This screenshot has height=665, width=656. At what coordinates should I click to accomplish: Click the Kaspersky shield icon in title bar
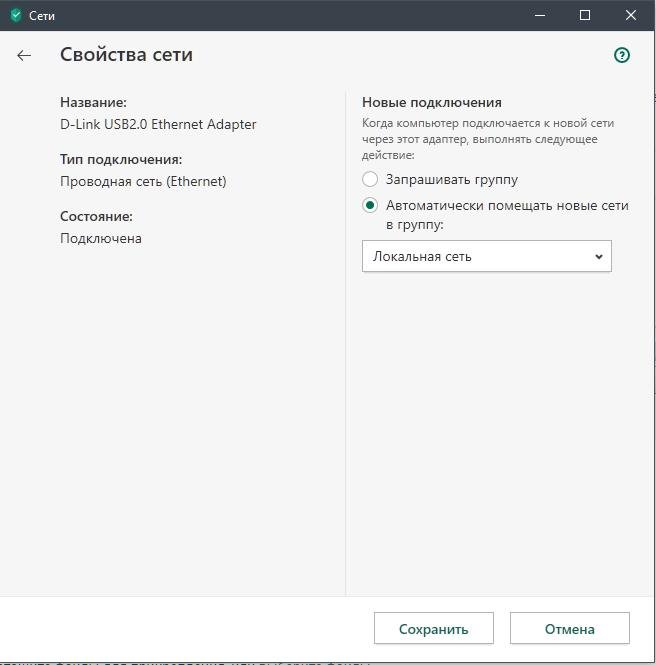15,15
